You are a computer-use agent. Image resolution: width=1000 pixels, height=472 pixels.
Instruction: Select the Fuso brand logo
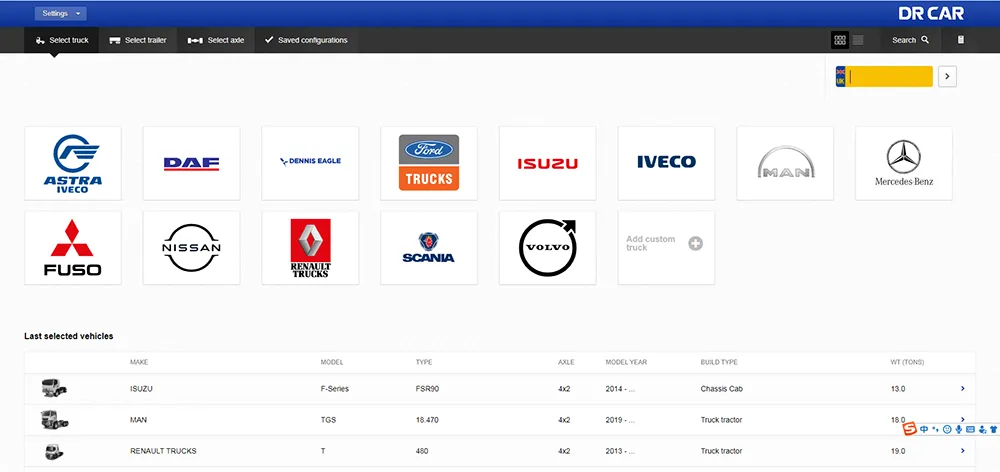[x=73, y=247]
